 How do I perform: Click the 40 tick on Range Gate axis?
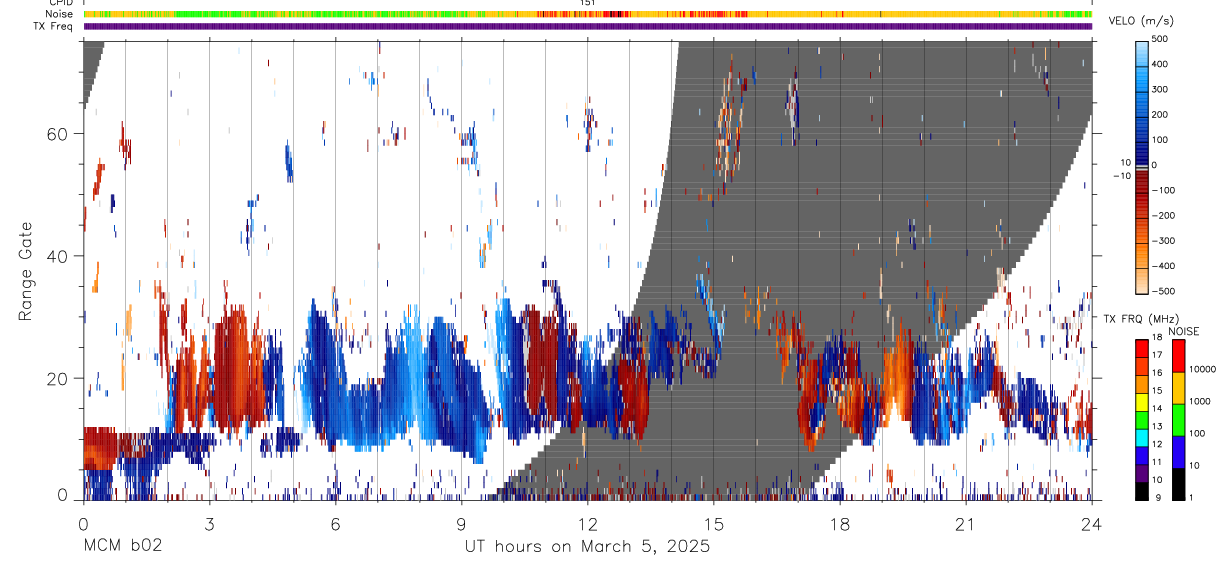click(58, 256)
